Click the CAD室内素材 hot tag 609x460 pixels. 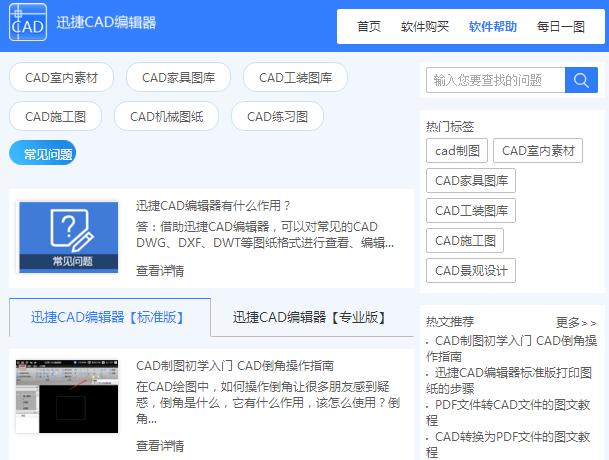538,150
